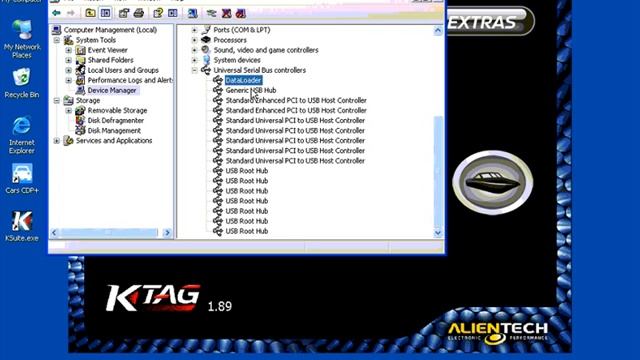Select Local Users and Groups item
The image size is (640, 360).
[123, 70]
